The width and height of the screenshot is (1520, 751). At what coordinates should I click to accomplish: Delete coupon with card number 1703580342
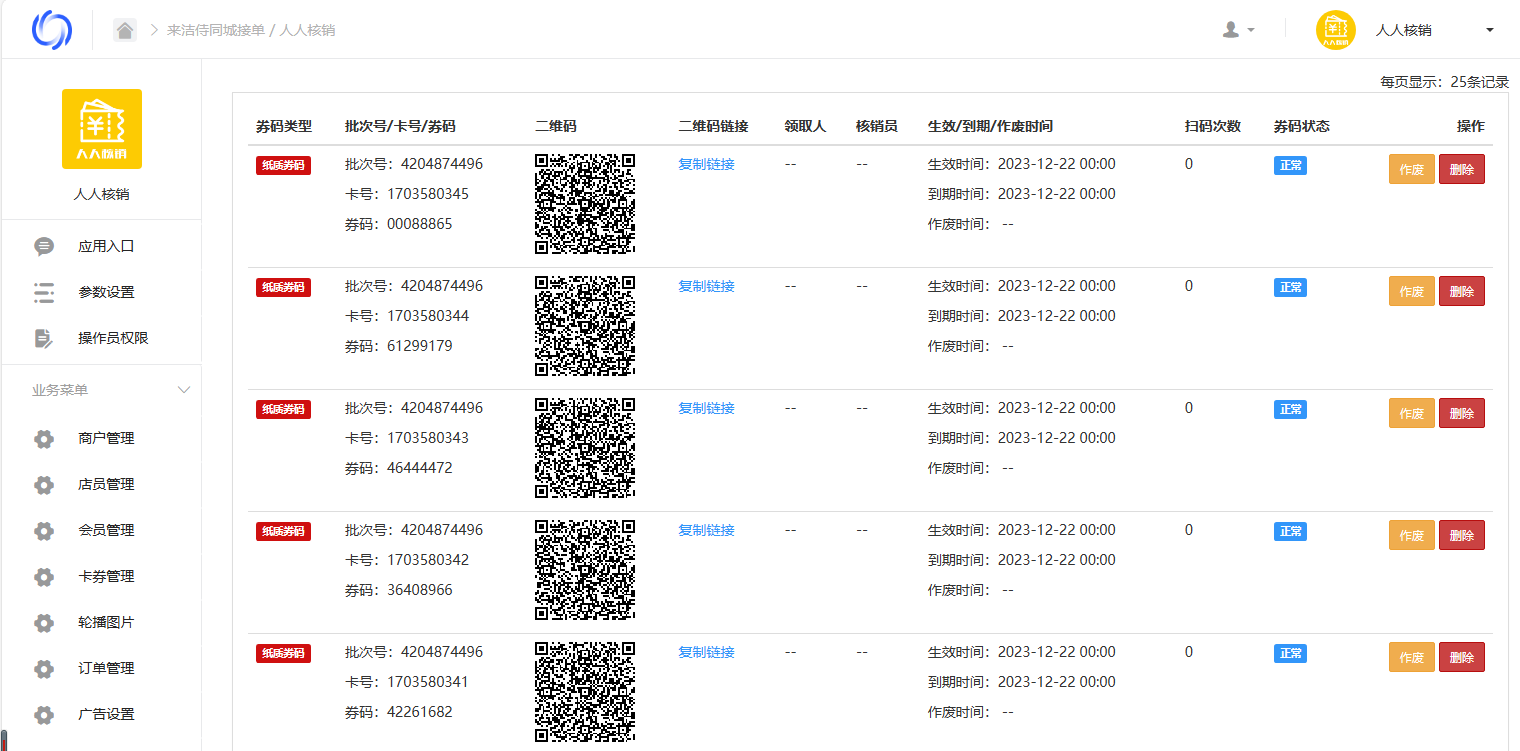click(x=1462, y=535)
